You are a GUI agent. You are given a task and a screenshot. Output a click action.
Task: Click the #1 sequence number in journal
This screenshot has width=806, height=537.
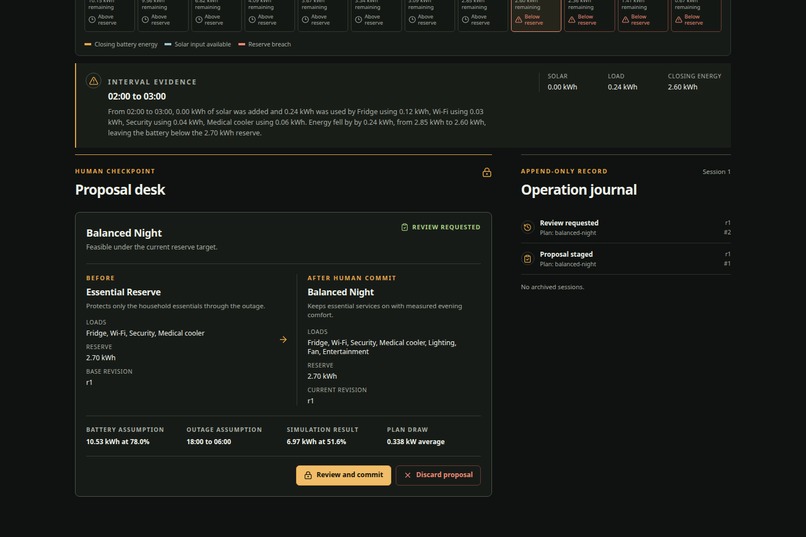tap(727, 264)
